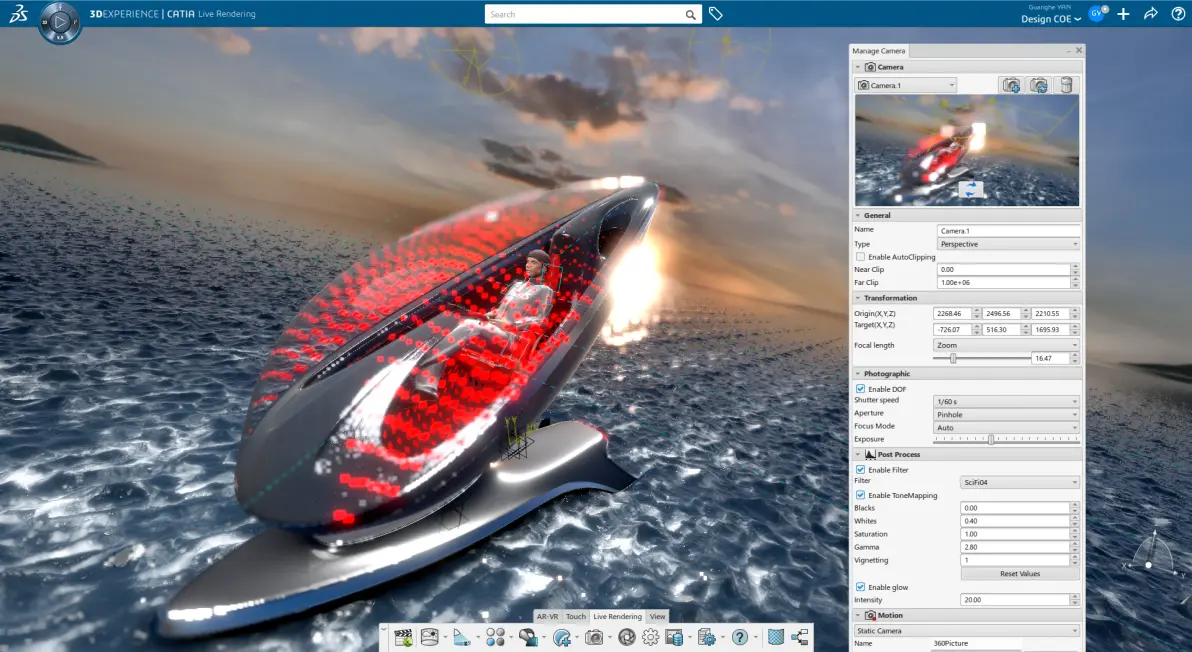The height and width of the screenshot is (652, 1192).
Task: Click the clapperboard scene icon in bottom toolbar
Action: pyautogui.click(x=404, y=638)
